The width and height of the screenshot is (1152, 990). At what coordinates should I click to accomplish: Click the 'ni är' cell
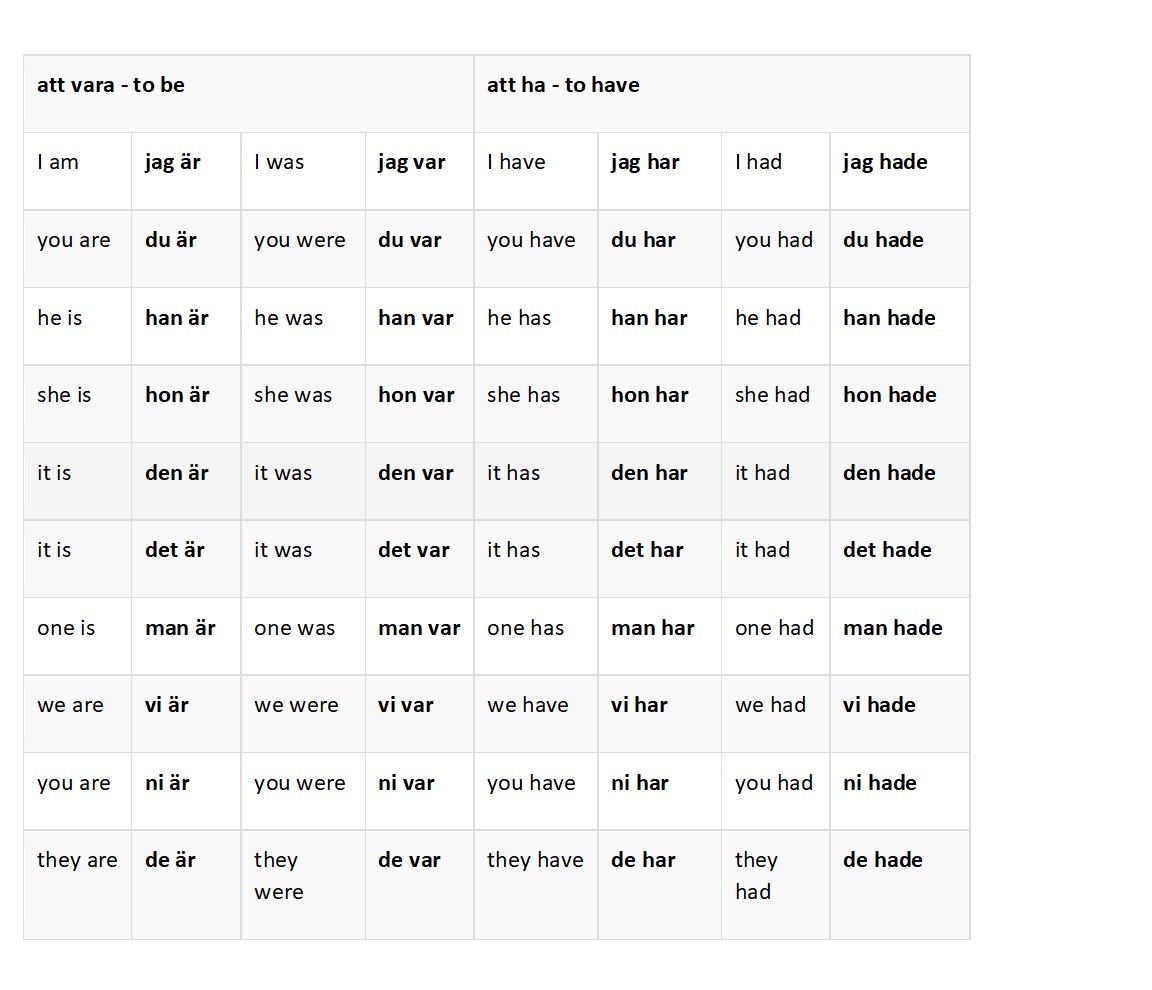click(186, 791)
